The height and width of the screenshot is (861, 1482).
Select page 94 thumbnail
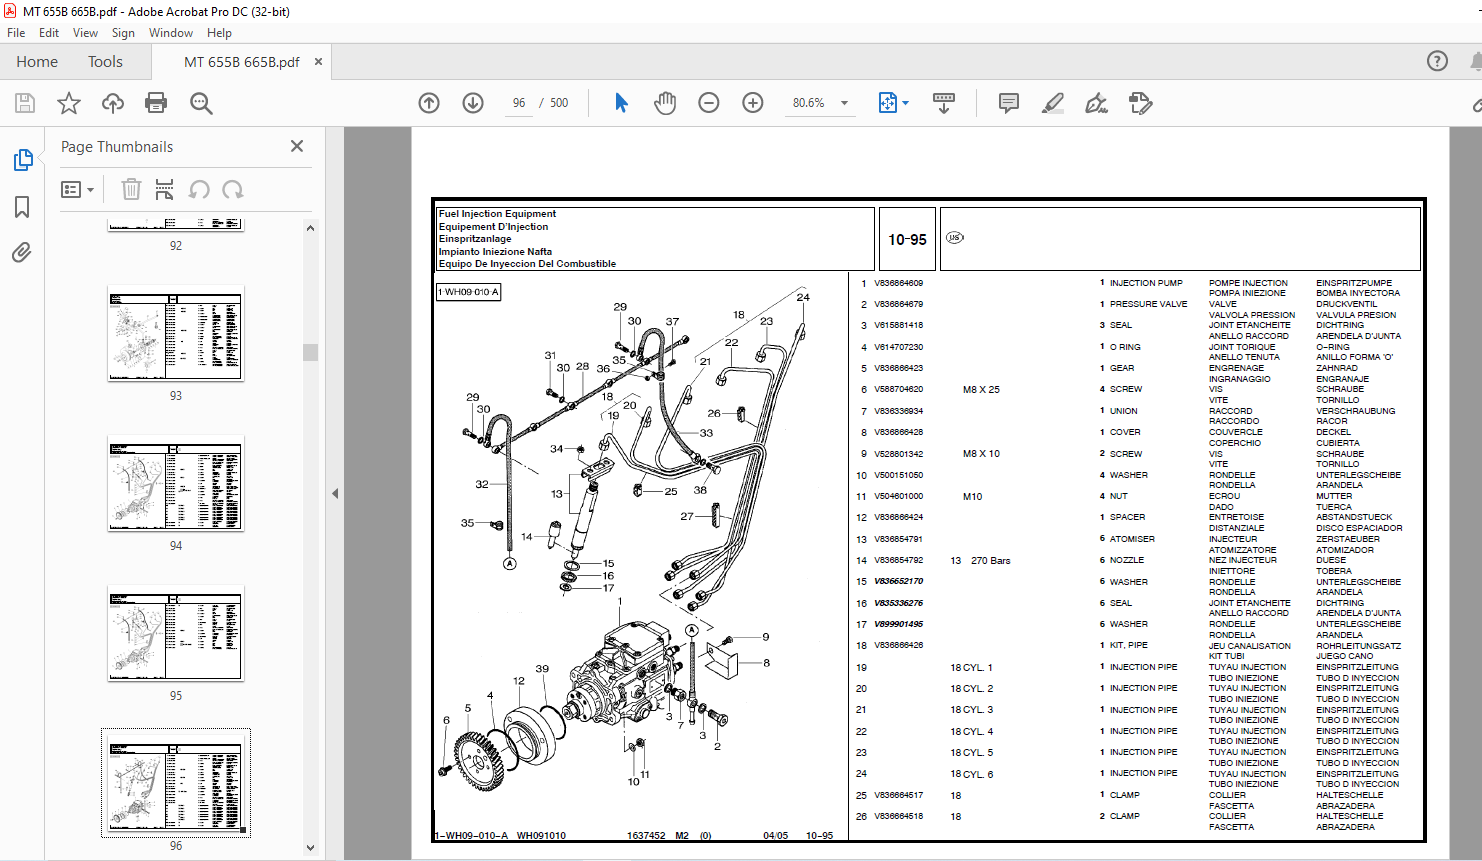pyautogui.click(x=176, y=485)
